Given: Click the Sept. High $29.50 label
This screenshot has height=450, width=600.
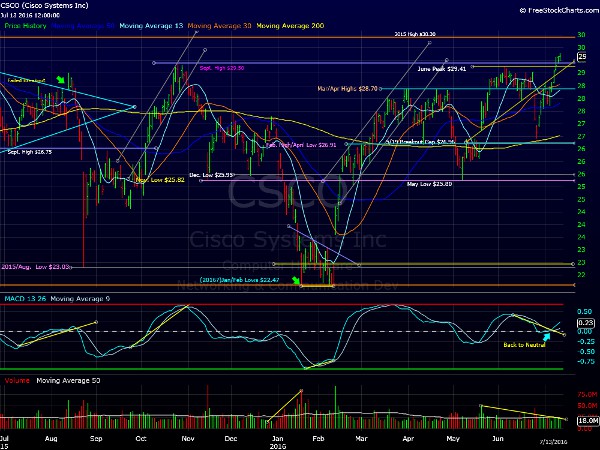Looking at the screenshot, I should 222,68.
